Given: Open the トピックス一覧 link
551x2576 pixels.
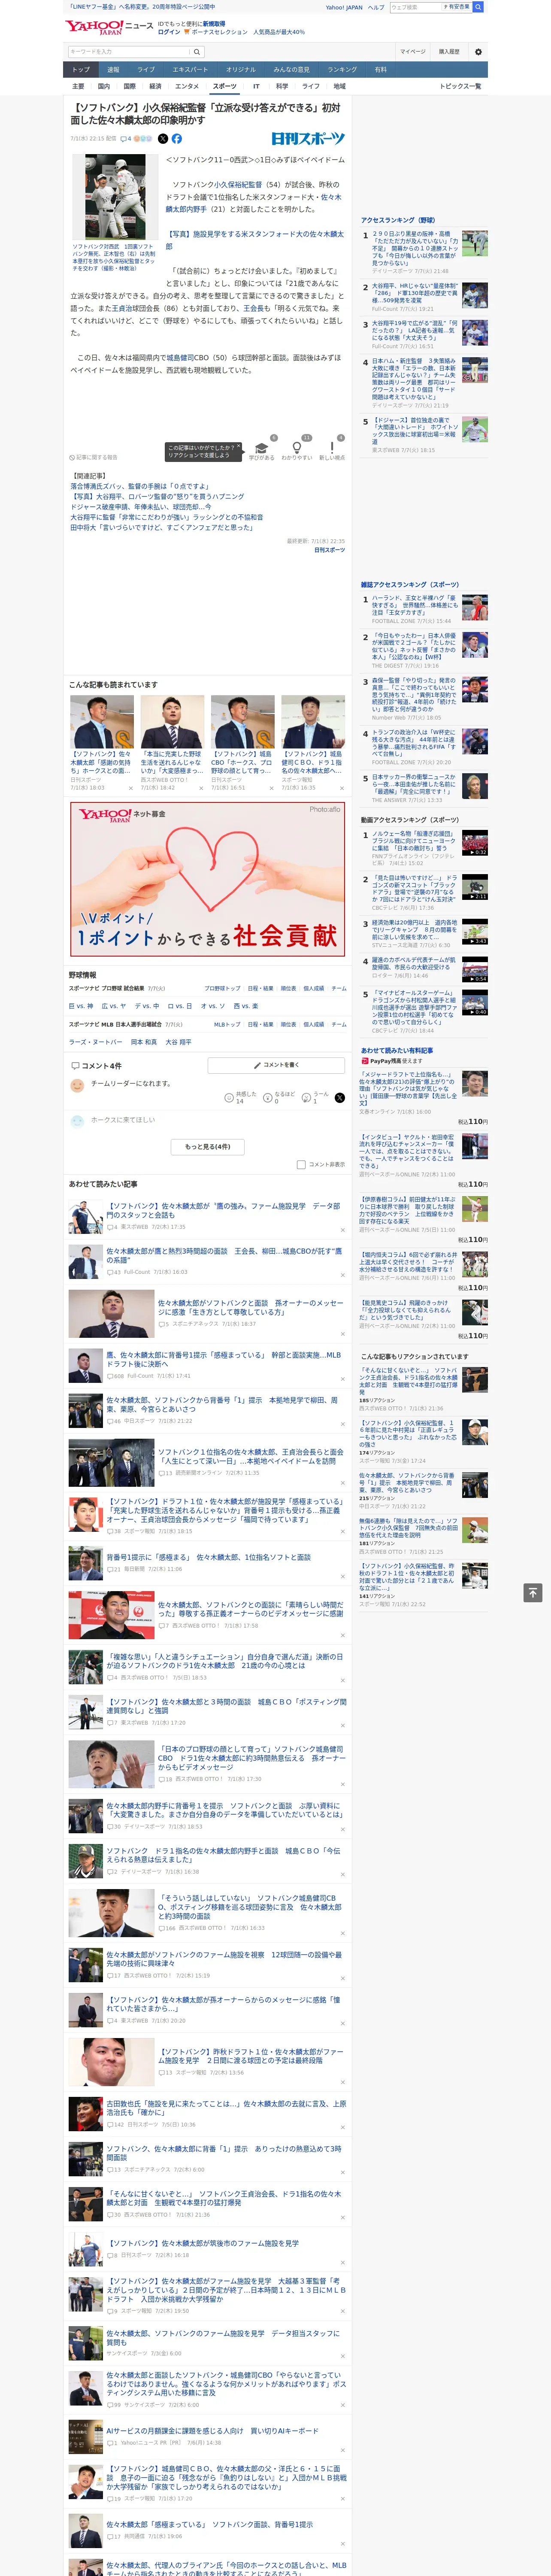Looking at the screenshot, I should coord(460,86).
